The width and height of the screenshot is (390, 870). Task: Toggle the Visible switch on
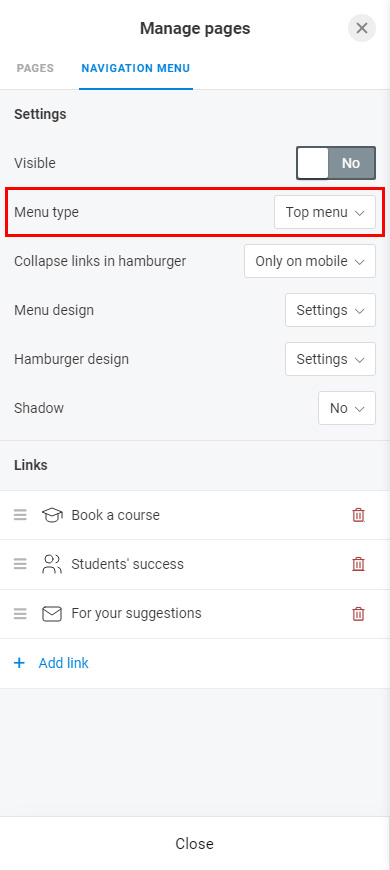pos(336,163)
